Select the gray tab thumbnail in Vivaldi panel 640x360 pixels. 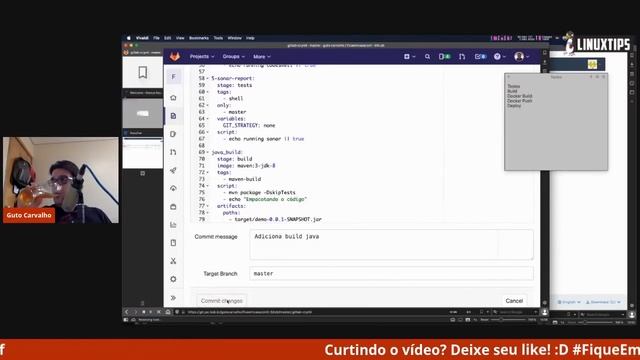pos(142,113)
